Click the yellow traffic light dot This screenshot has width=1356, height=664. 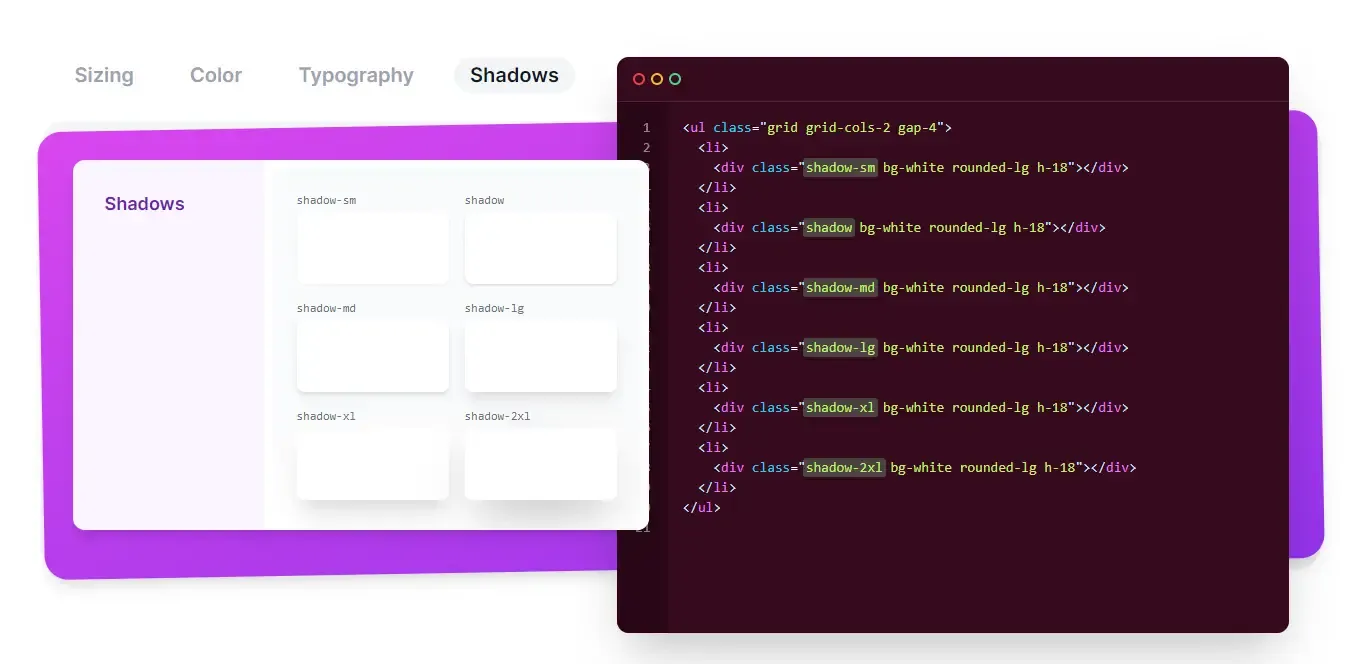[657, 78]
